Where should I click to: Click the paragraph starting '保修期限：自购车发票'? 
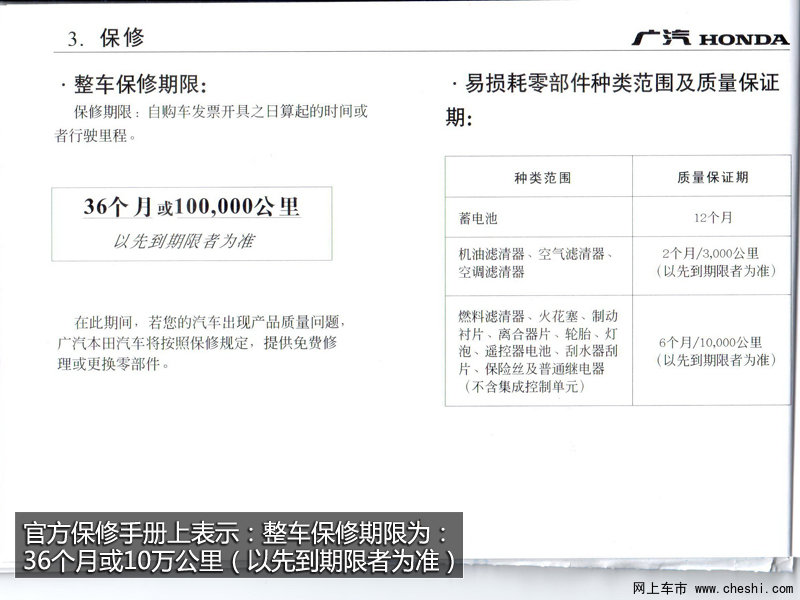point(211,123)
